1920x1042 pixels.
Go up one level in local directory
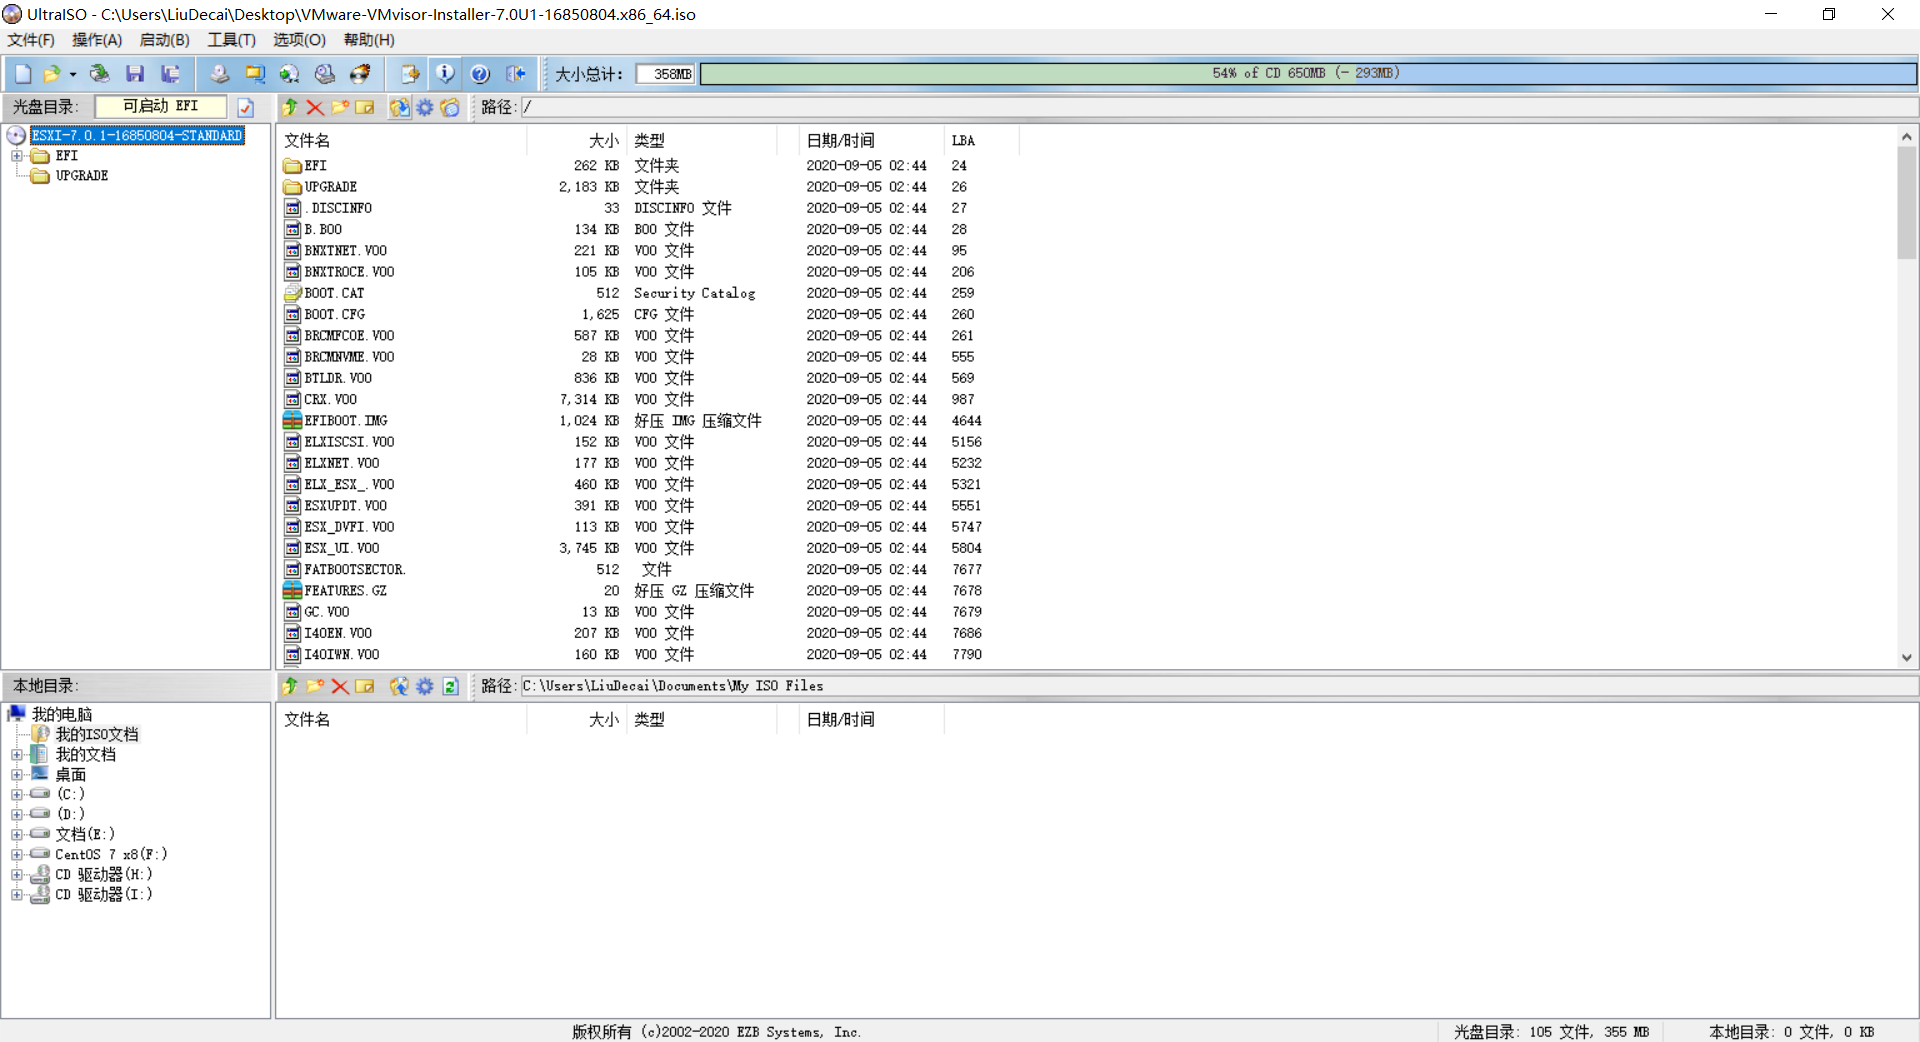[x=290, y=686]
